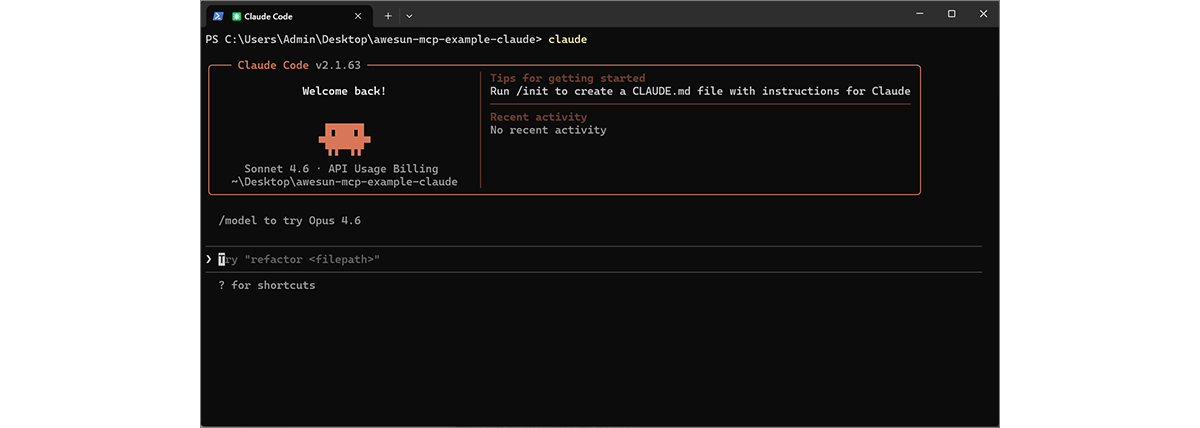The image size is (1200, 428).
Task: Click the '? for shortcuts' hint
Action: pyautogui.click(x=266, y=285)
